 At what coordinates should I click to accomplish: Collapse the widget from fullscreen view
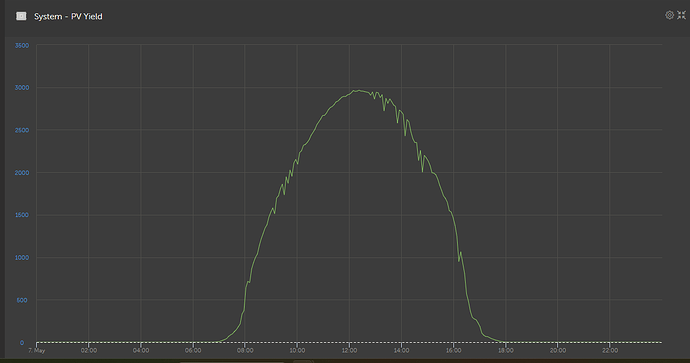point(682,15)
